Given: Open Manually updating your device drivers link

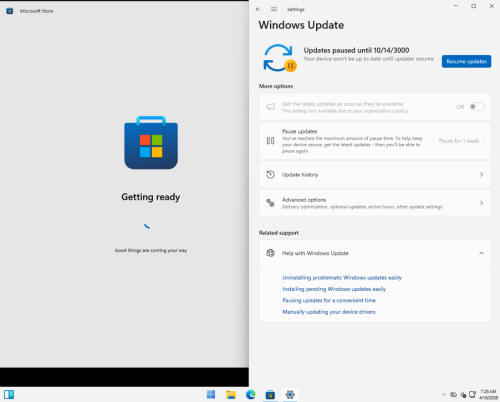Looking at the screenshot, I should pyautogui.click(x=329, y=312).
